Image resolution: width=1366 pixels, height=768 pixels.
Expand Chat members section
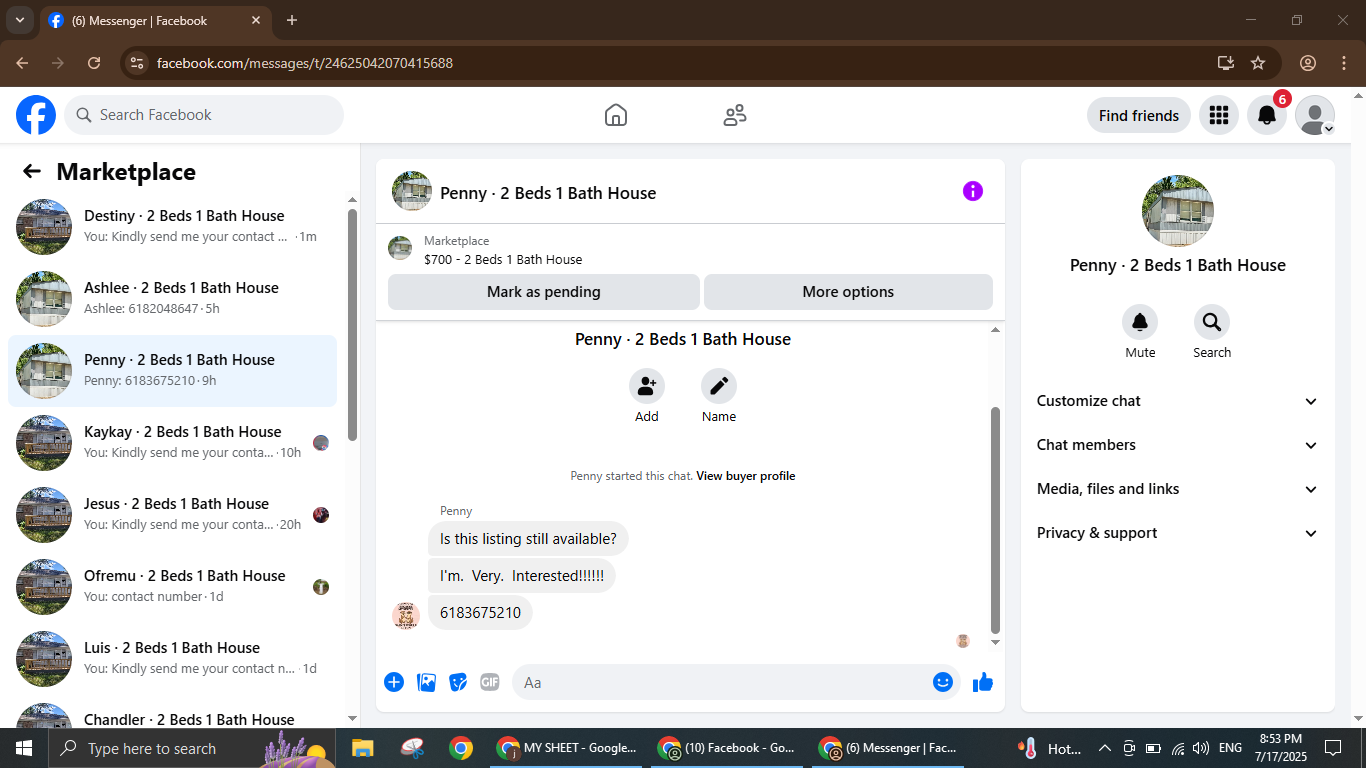(1178, 445)
